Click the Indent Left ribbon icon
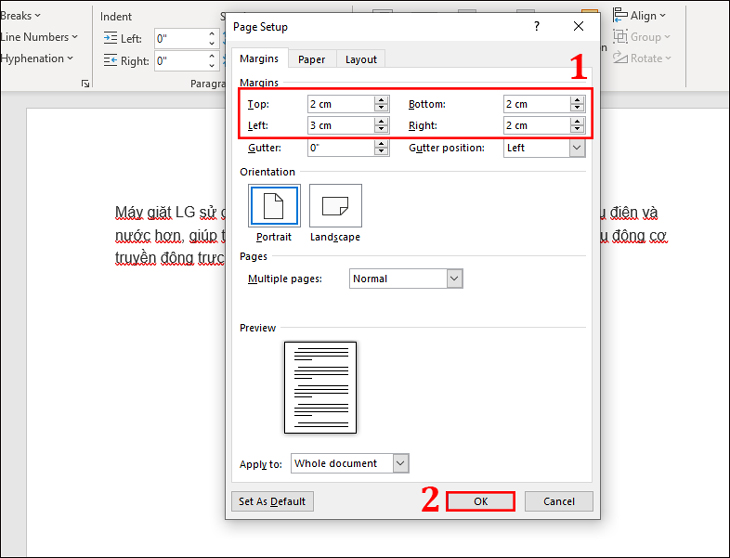 (x=111, y=38)
